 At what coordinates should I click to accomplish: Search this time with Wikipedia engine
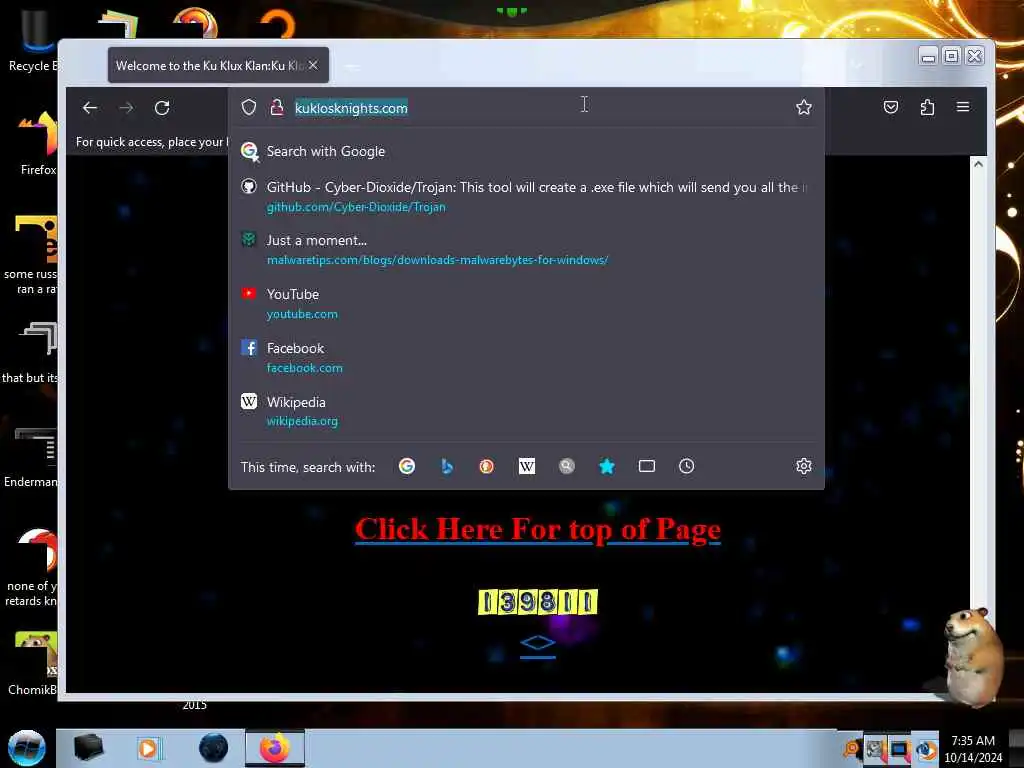[526, 466]
